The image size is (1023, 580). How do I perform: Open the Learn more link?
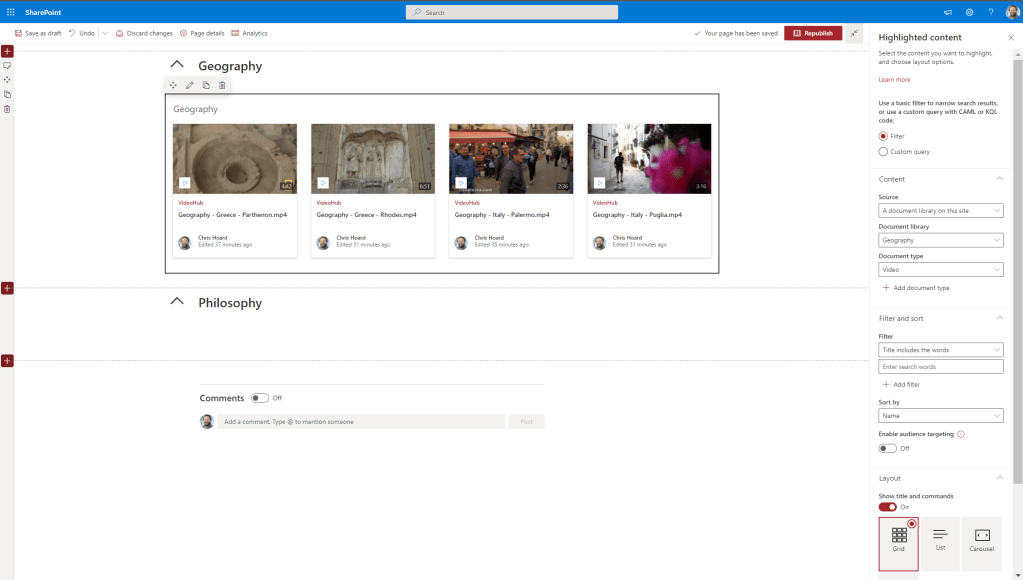pyautogui.click(x=894, y=79)
